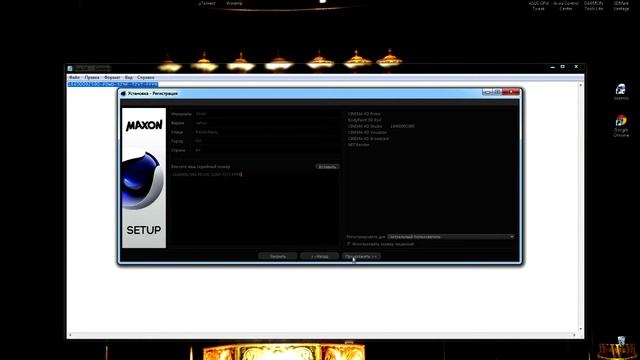Image resolution: width=640 pixels, height=360 pixels.
Task: Open the Правка menu in Notepad
Action: (x=92, y=77)
